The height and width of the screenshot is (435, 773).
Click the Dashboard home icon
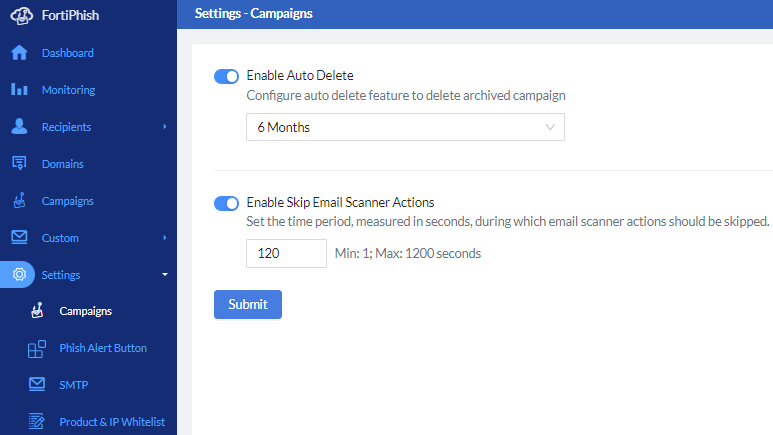19,53
